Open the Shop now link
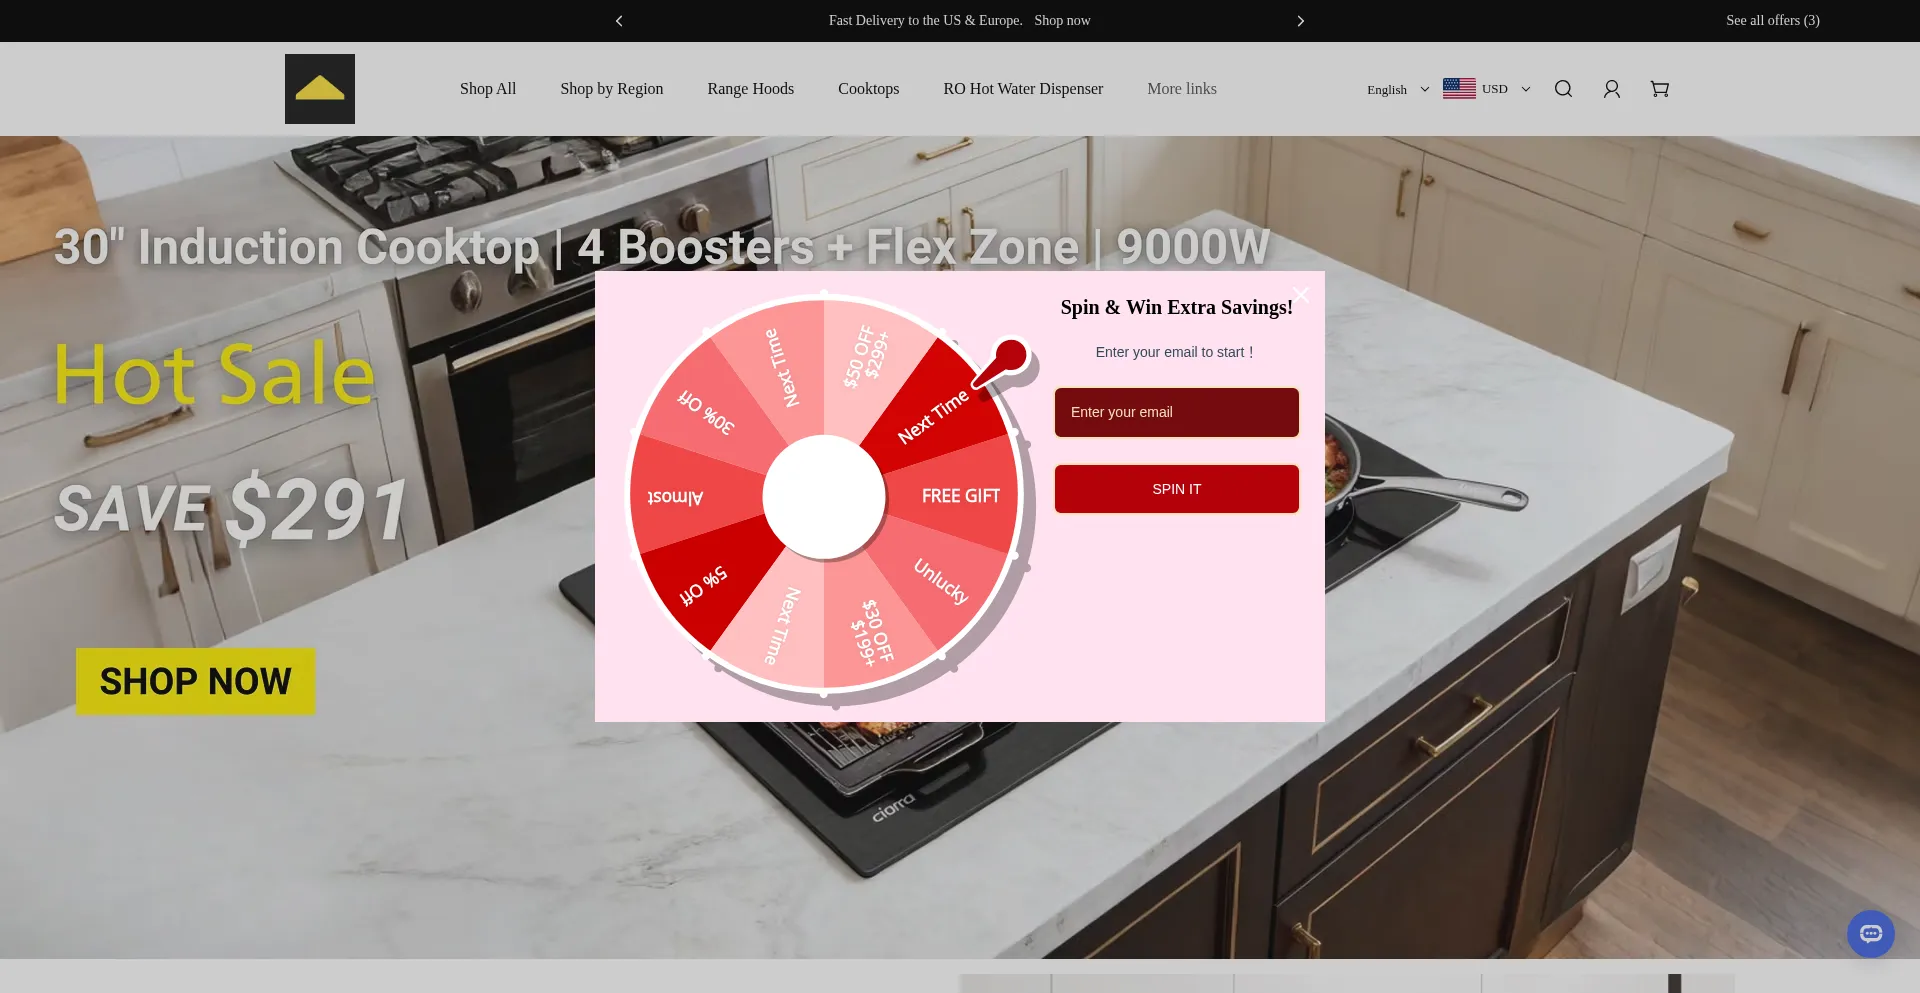 coord(1062,21)
